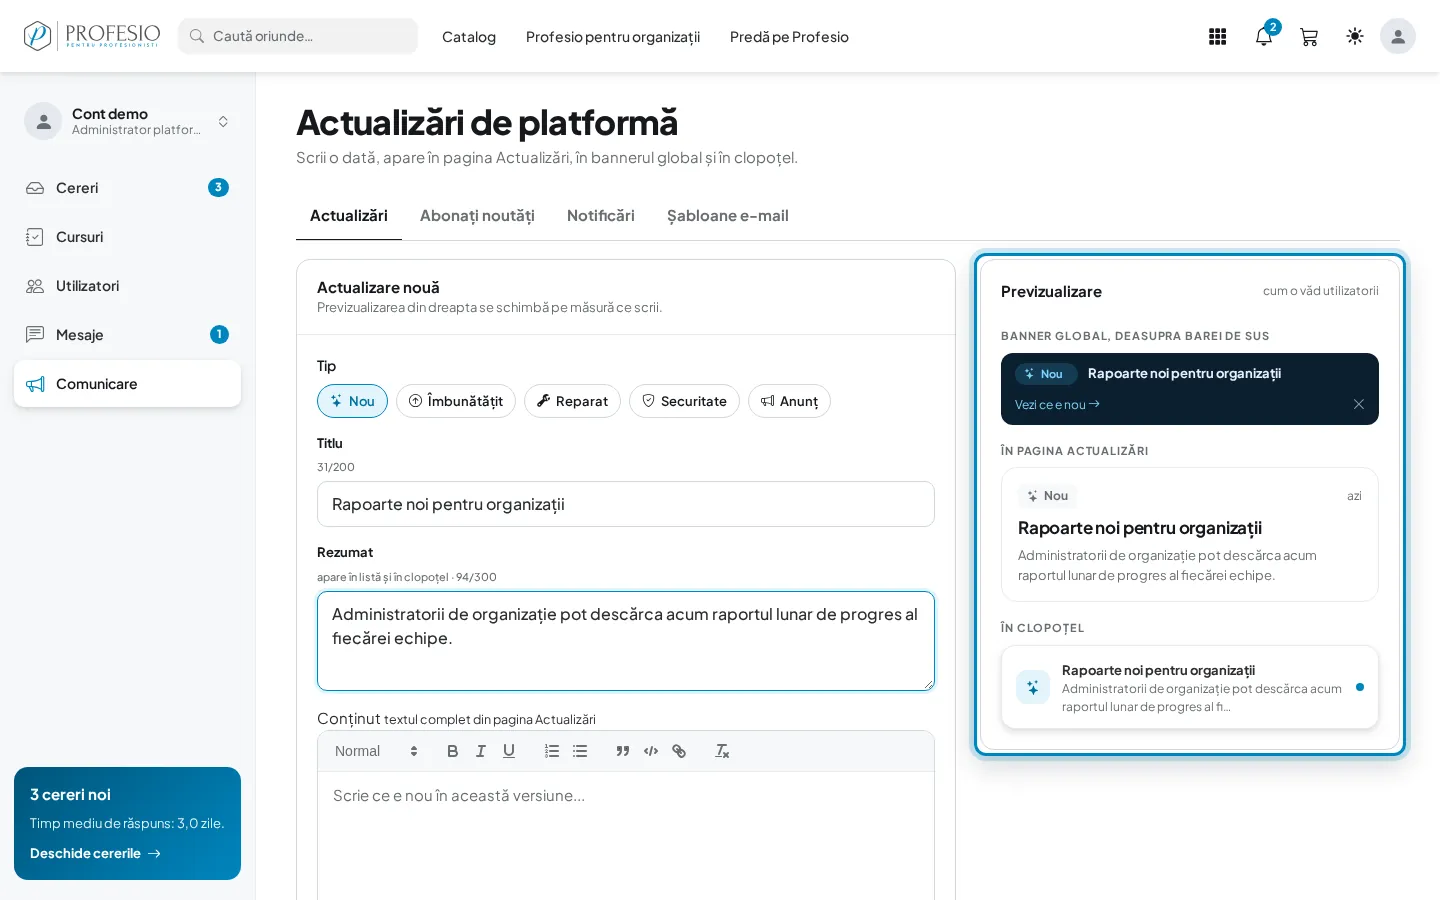Insert a bullet list
The height and width of the screenshot is (900, 1440).
tap(580, 751)
